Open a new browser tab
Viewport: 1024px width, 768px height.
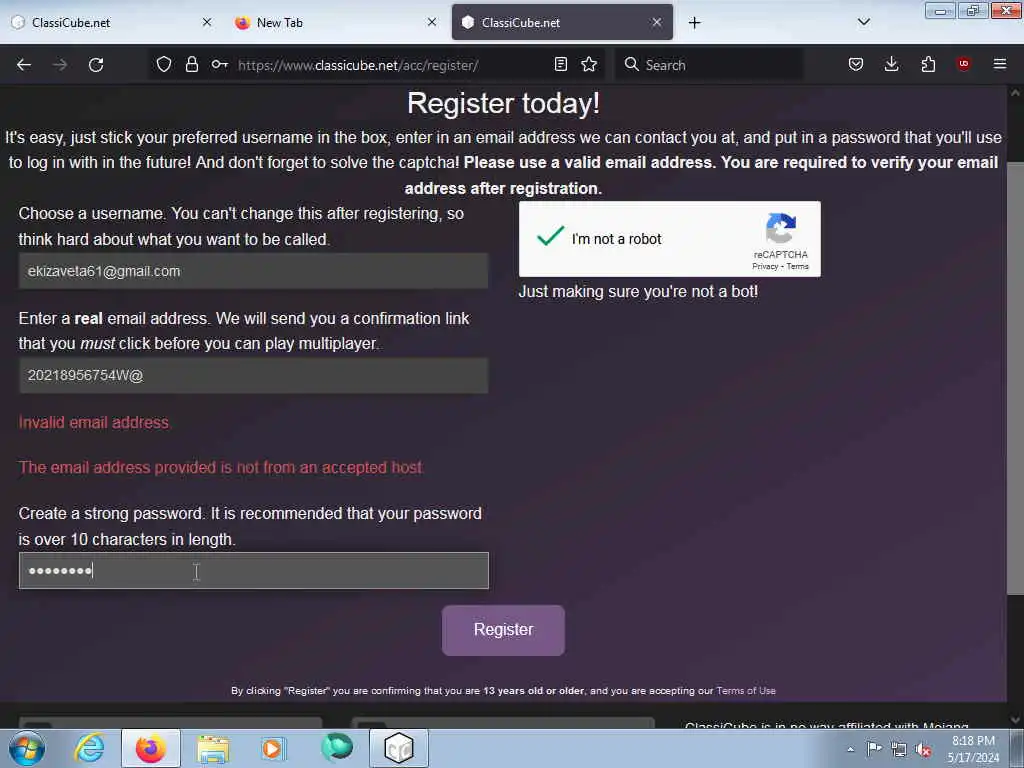[694, 23]
